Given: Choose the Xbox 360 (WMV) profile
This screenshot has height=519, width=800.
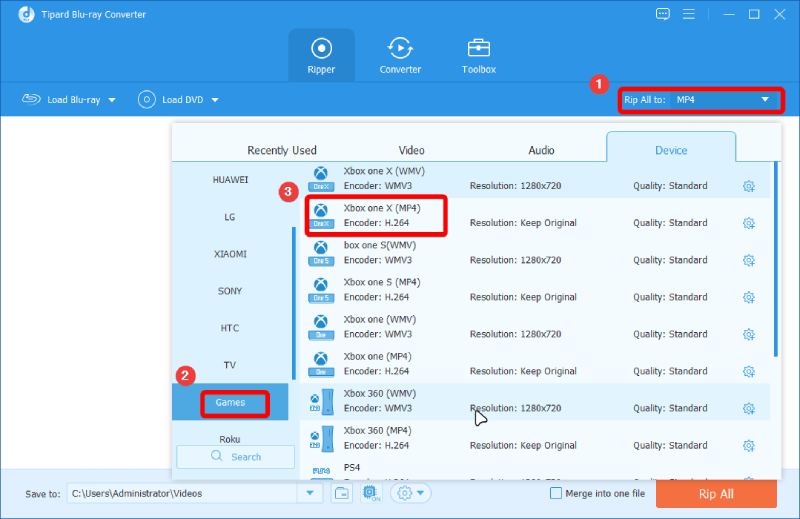Looking at the screenshot, I should click(x=535, y=401).
